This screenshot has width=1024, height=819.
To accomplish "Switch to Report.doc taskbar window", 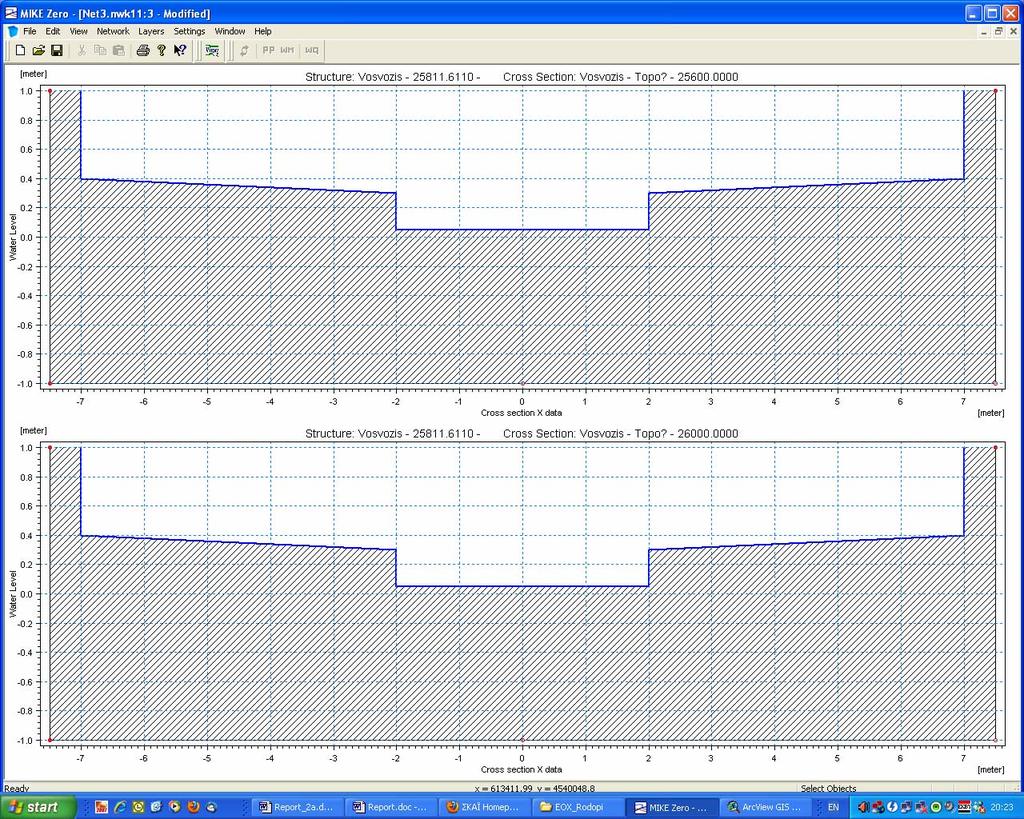I will (391, 807).
